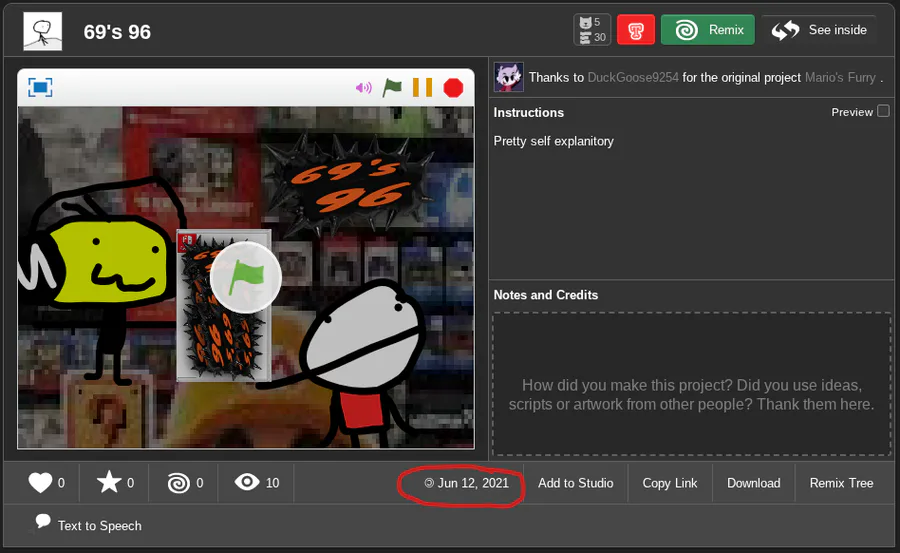900x553 pixels.
Task: Mute the project sound via speaker icon
Action: point(364,88)
